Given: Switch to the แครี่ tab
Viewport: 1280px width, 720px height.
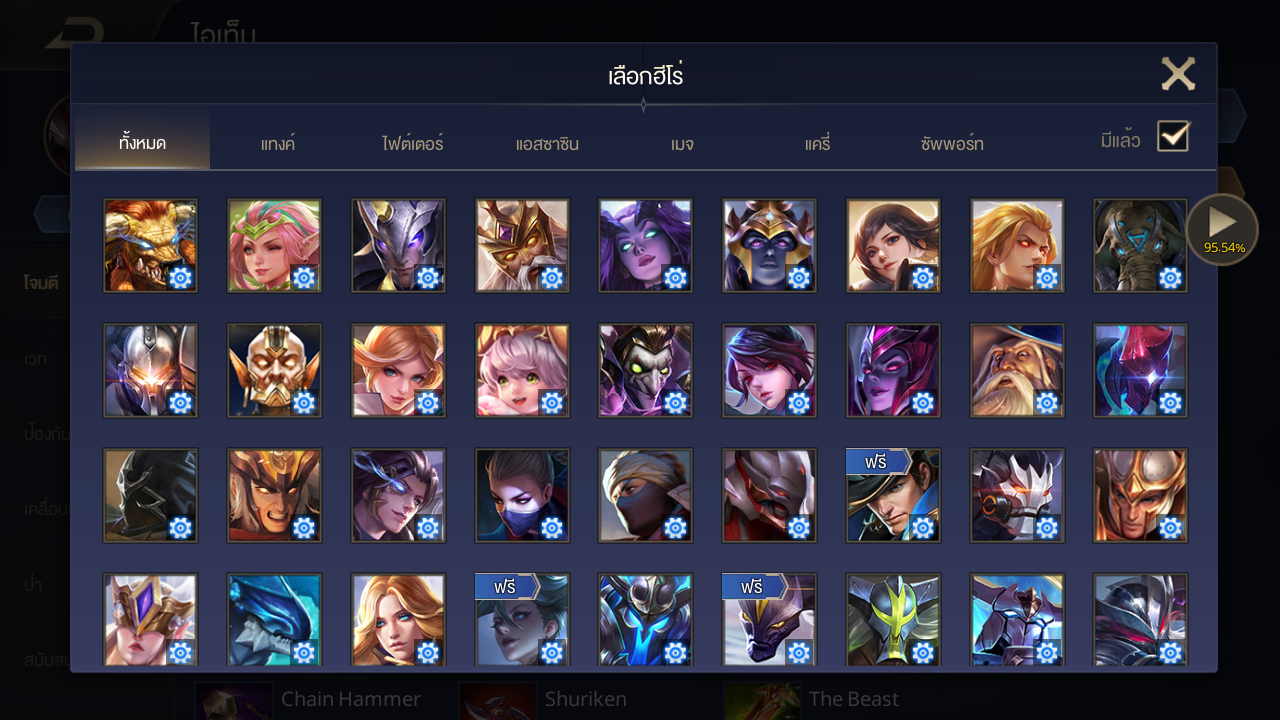Looking at the screenshot, I should (817, 144).
